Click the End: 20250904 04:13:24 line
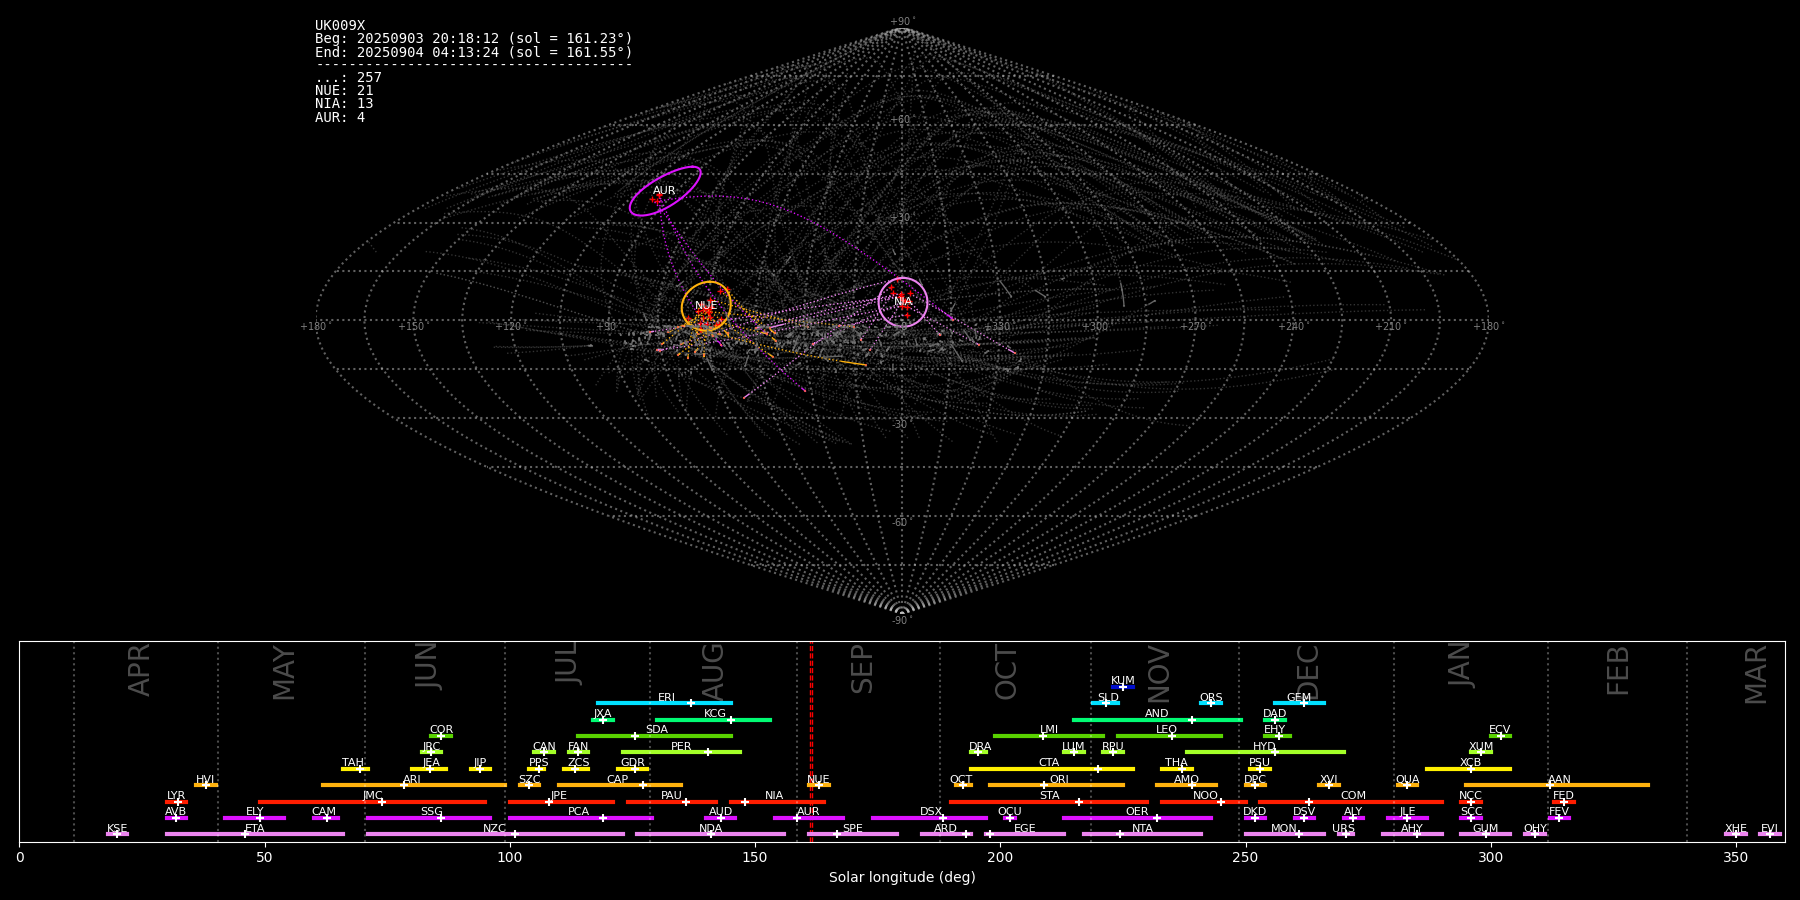The image size is (1800, 900). coord(474,52)
